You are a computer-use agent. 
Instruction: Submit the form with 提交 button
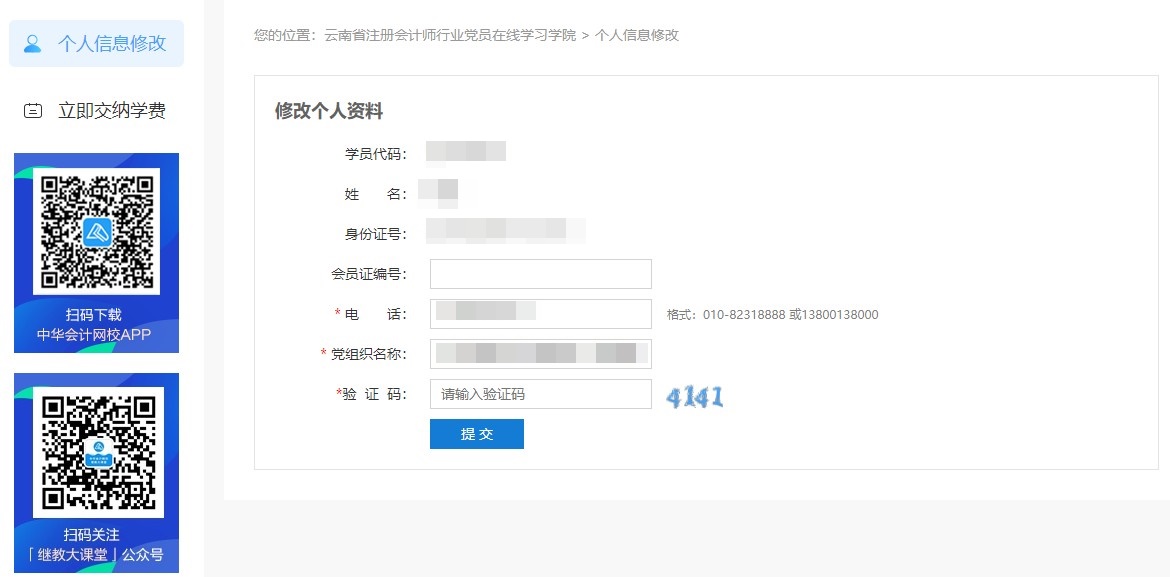pos(477,434)
